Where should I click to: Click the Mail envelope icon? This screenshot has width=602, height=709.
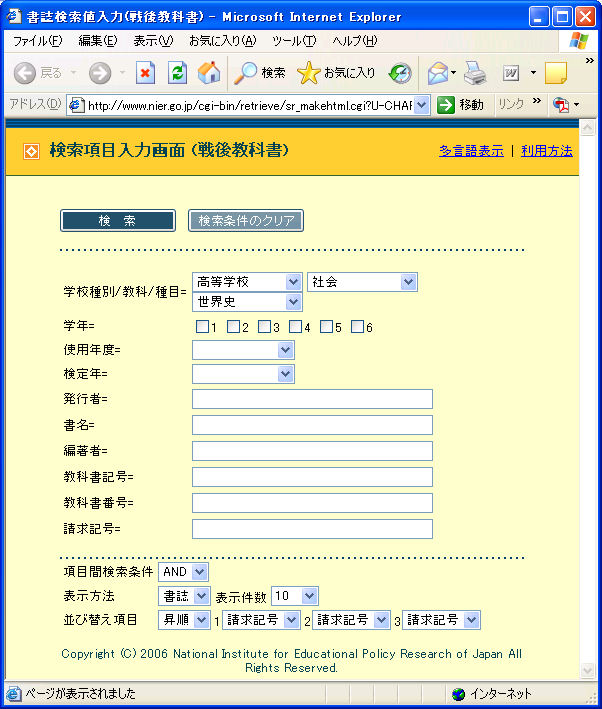coord(437,73)
